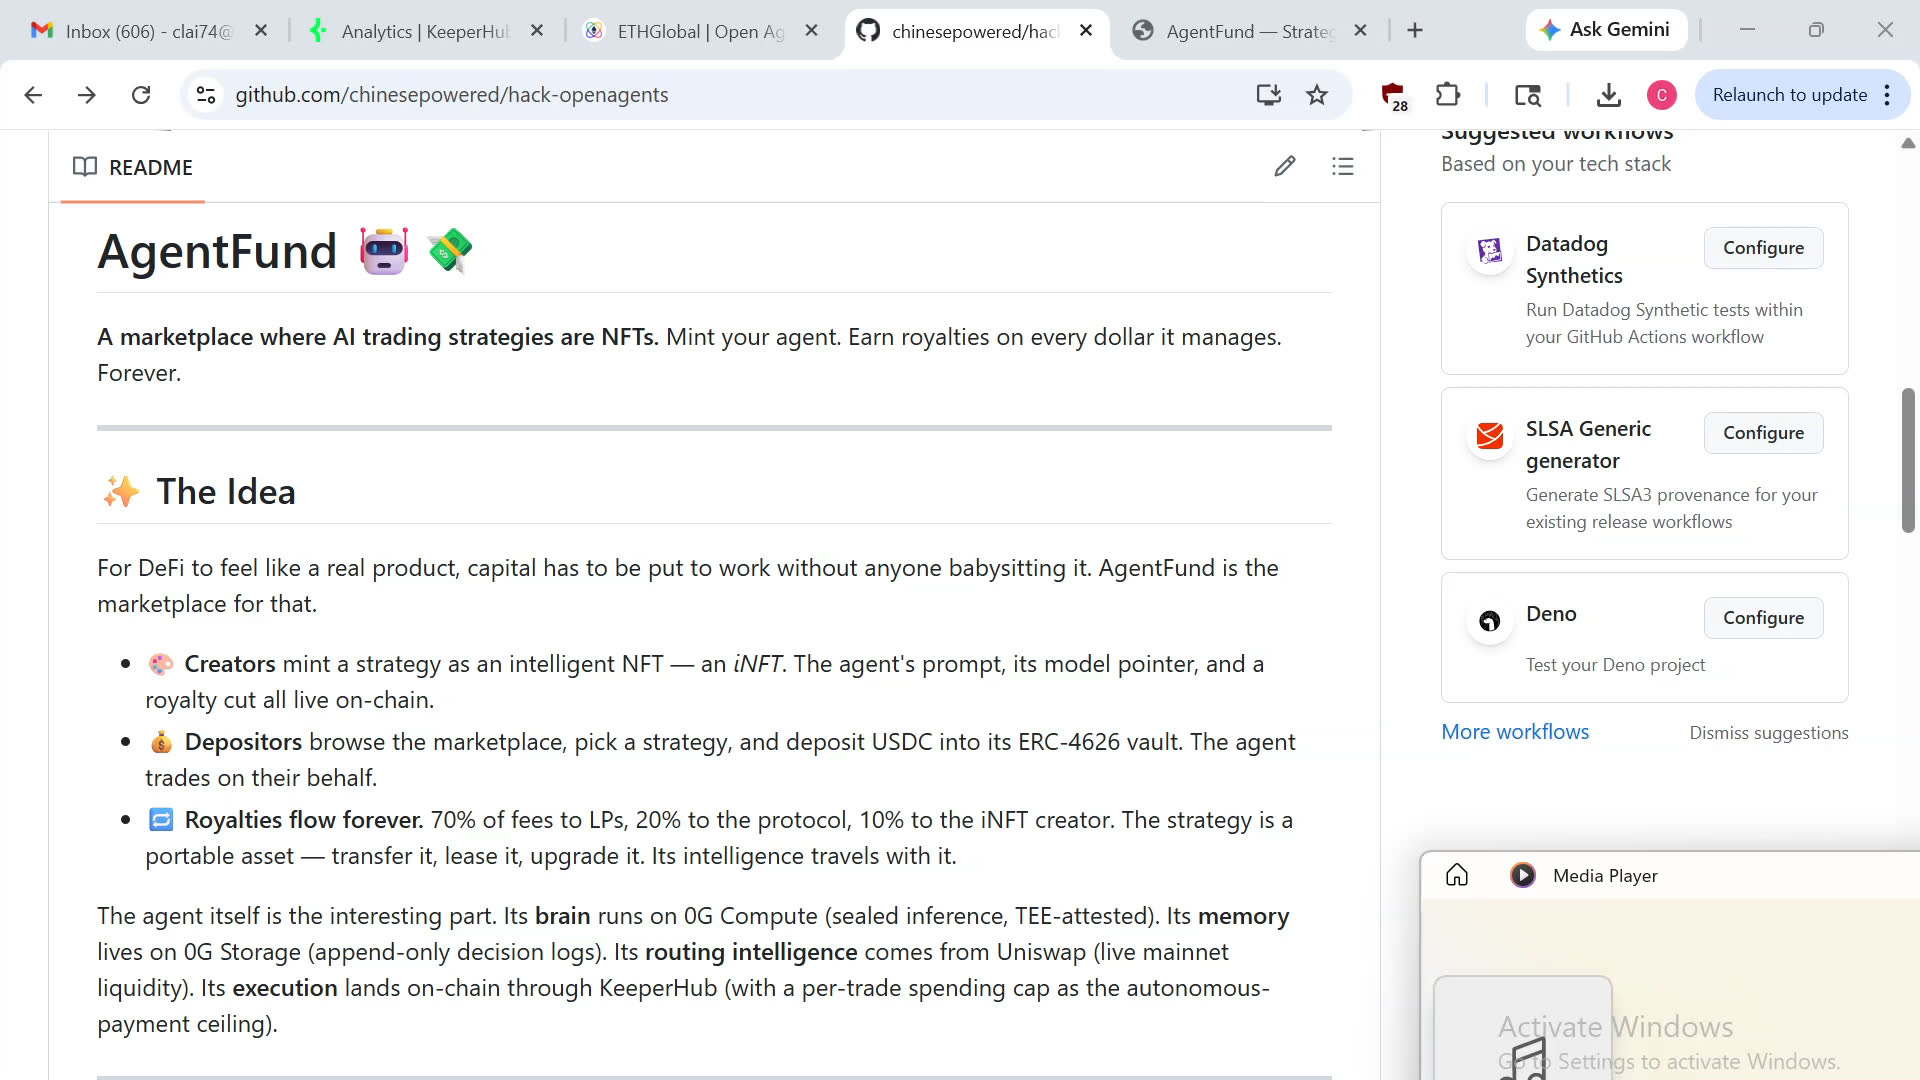Open the red extension with 28 badge
1920x1080 pixels.
1394,96
